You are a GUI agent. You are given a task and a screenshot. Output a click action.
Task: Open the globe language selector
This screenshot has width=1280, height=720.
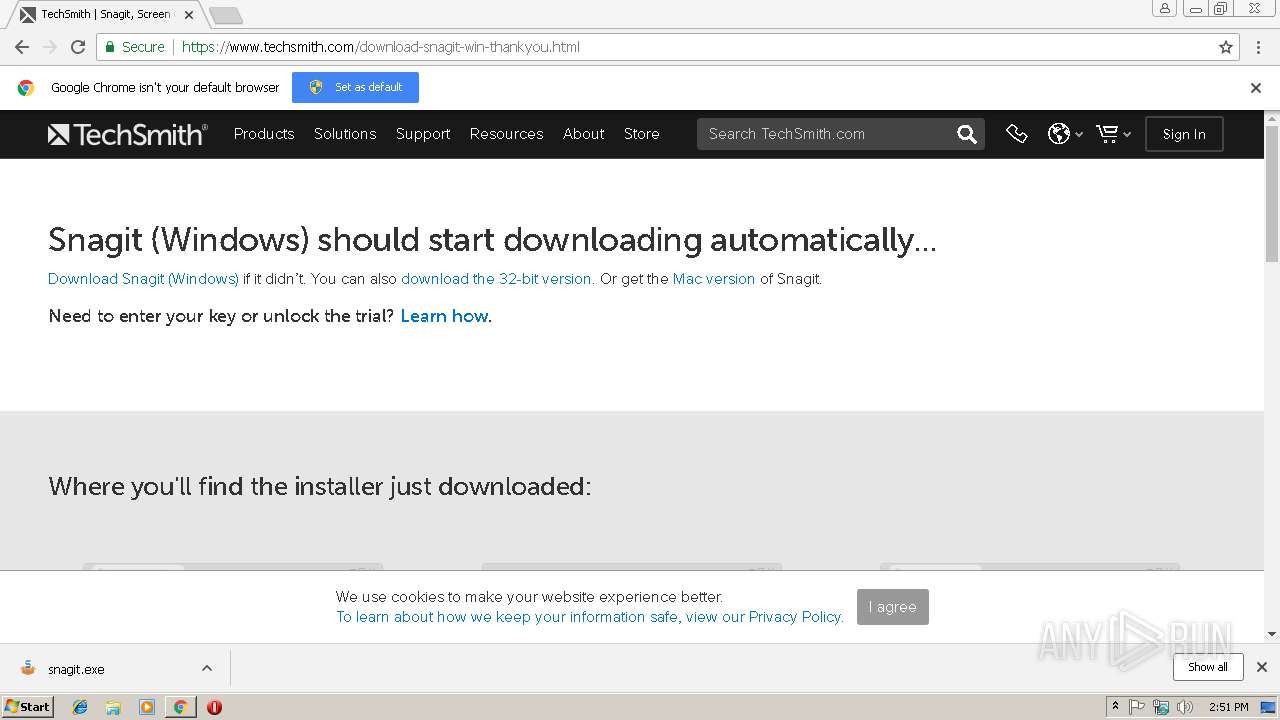(x=1065, y=134)
